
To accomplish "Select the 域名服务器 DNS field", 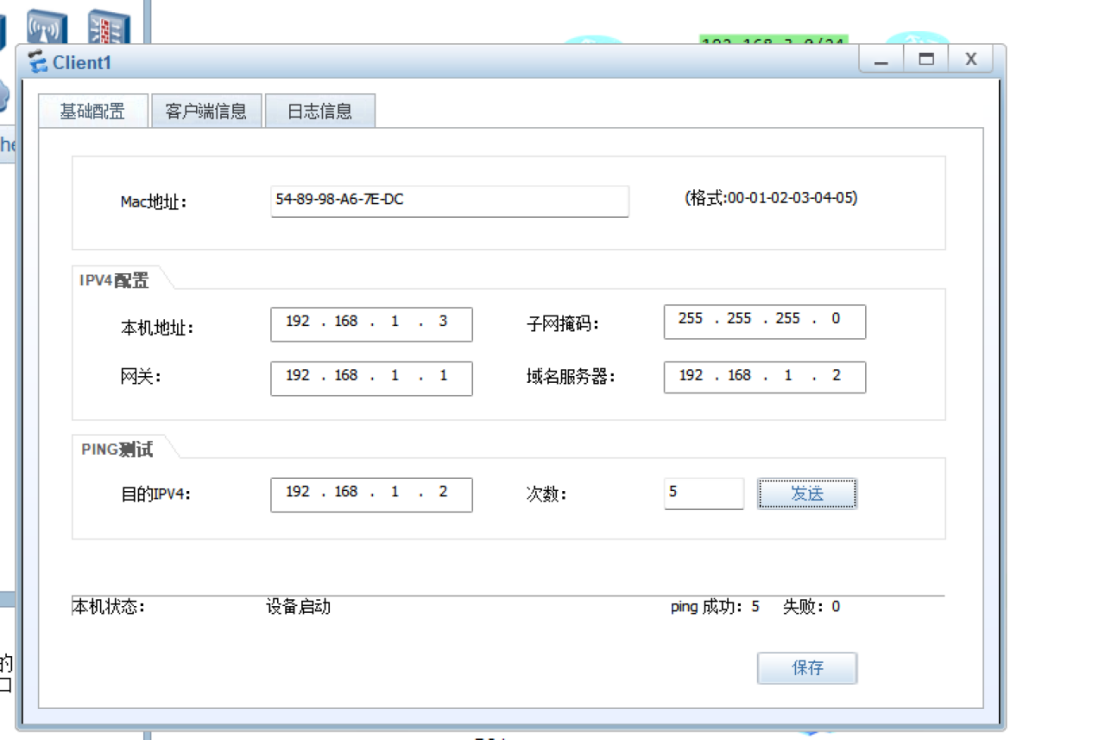I will coord(764,376).
